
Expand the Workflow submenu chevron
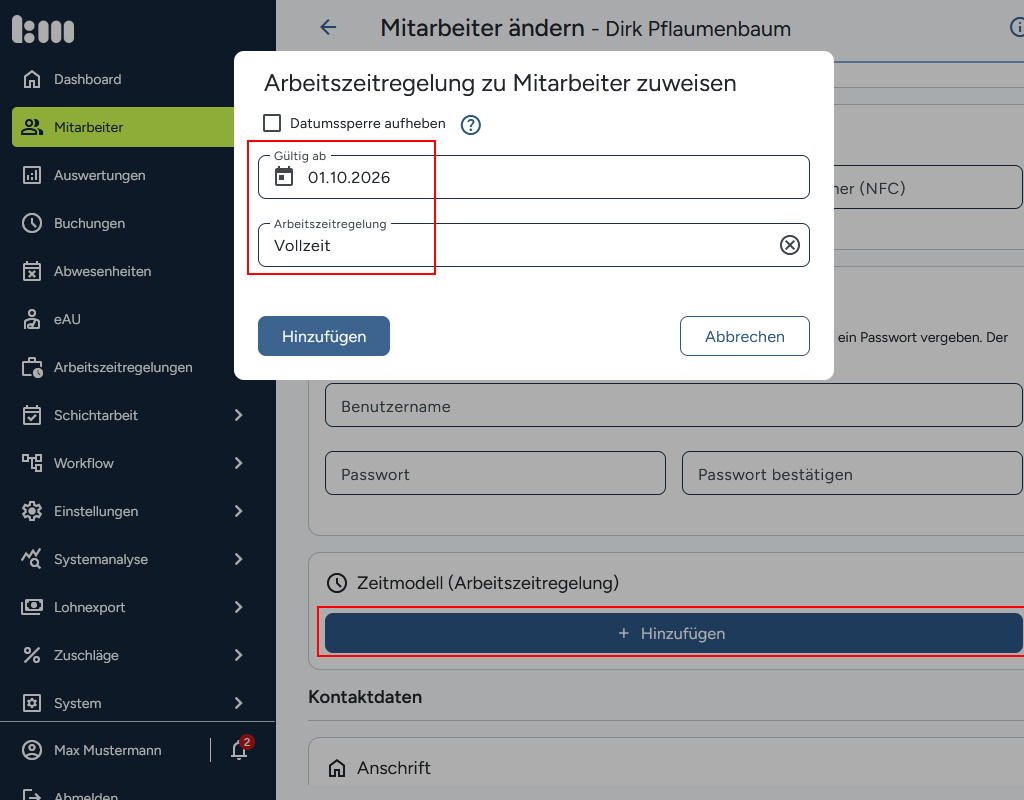pos(238,463)
